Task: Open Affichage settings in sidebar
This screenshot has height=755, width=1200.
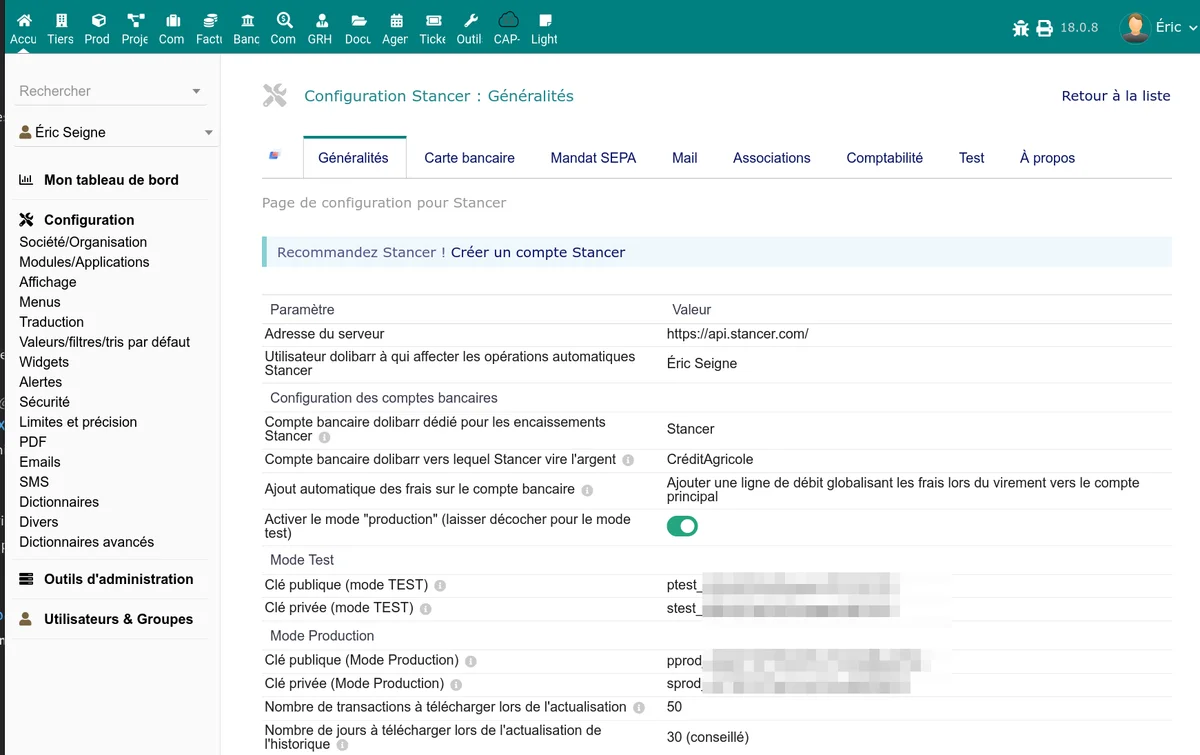Action: (48, 282)
